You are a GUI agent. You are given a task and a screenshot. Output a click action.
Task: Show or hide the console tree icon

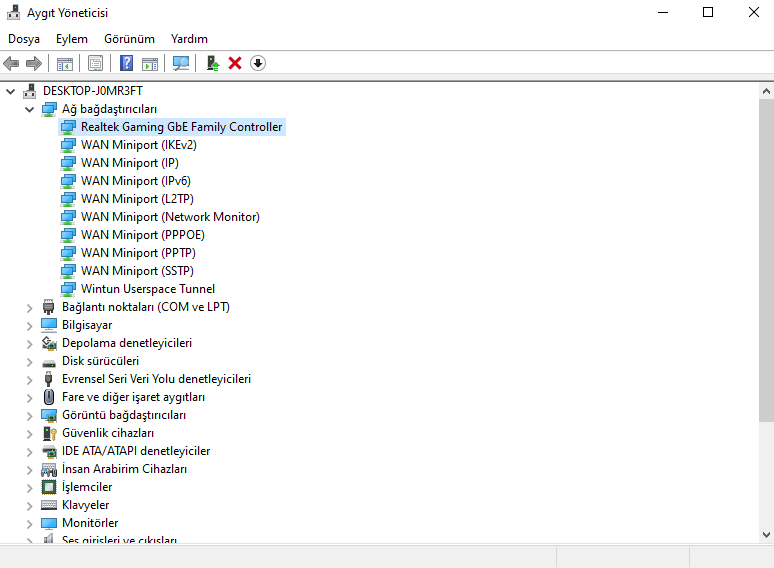click(x=65, y=63)
